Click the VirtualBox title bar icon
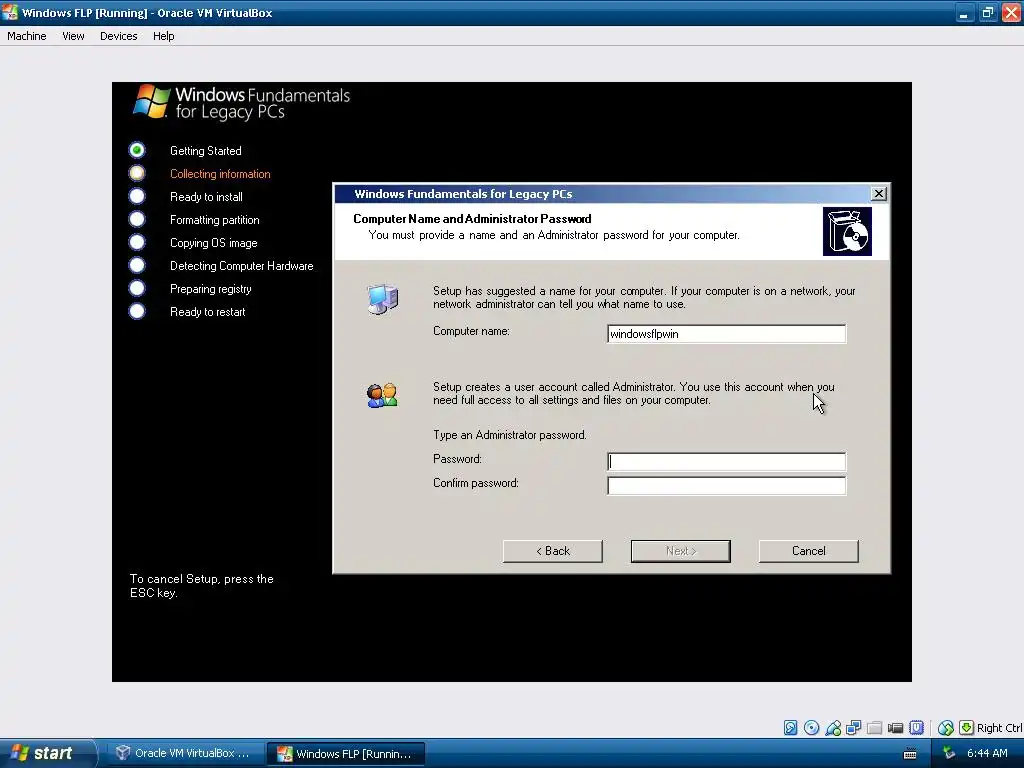Viewport: 1024px width, 768px height. click(x=10, y=12)
